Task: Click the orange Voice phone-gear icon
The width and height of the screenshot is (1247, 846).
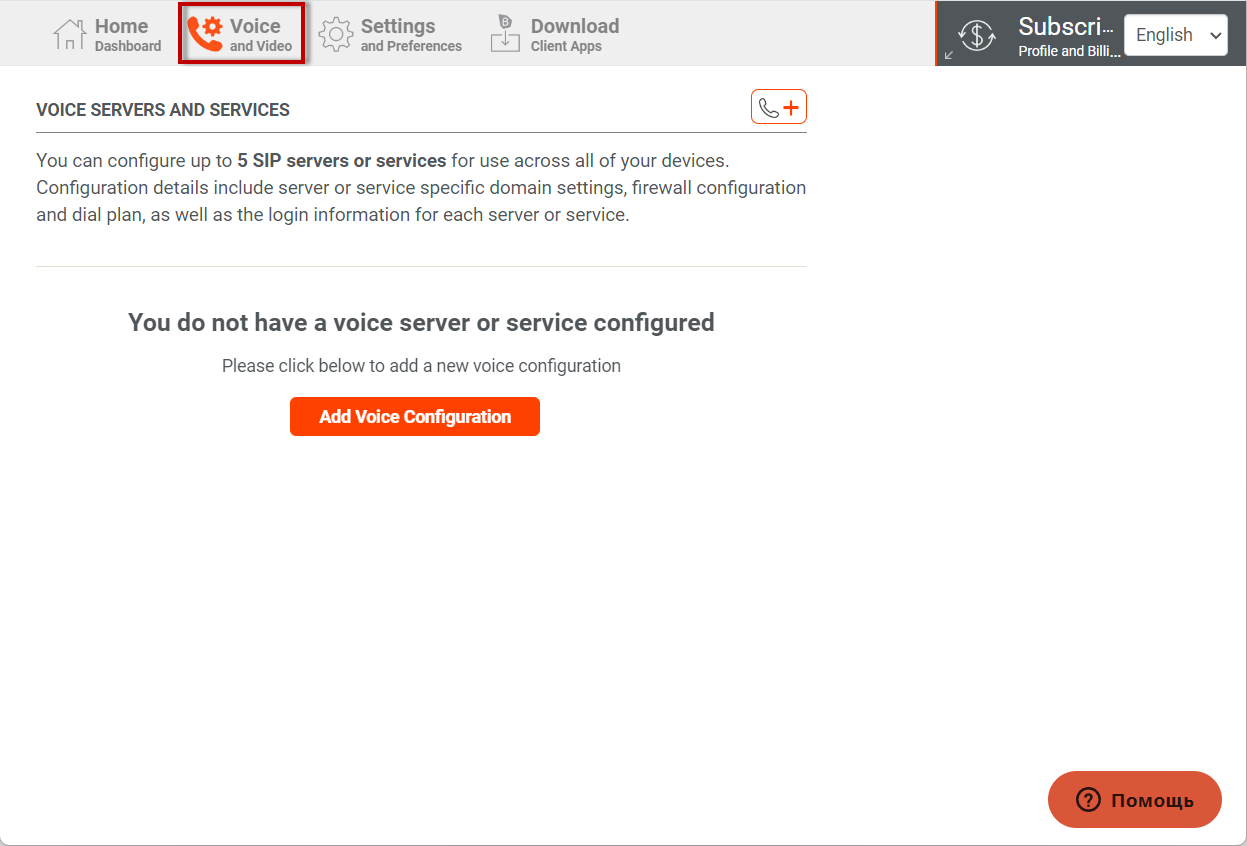Action: (205, 34)
